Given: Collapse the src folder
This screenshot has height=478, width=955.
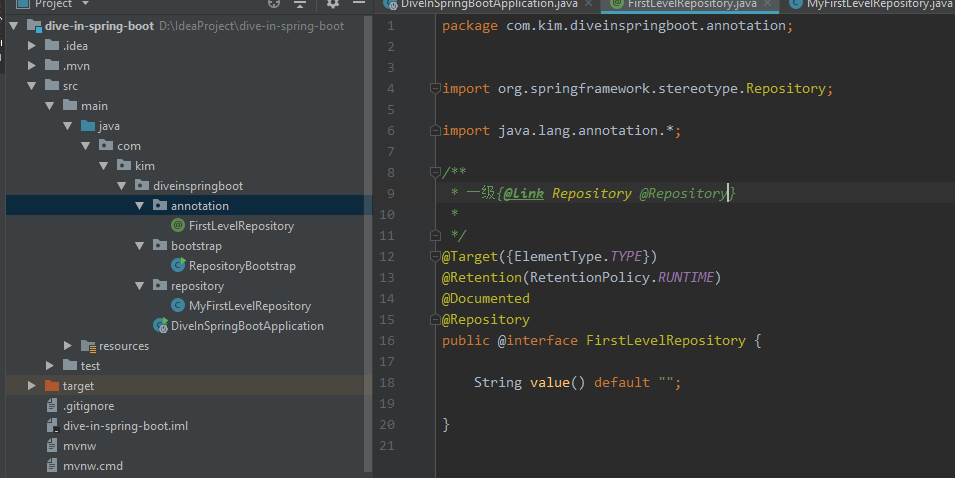Looking at the screenshot, I should pyautogui.click(x=32, y=86).
